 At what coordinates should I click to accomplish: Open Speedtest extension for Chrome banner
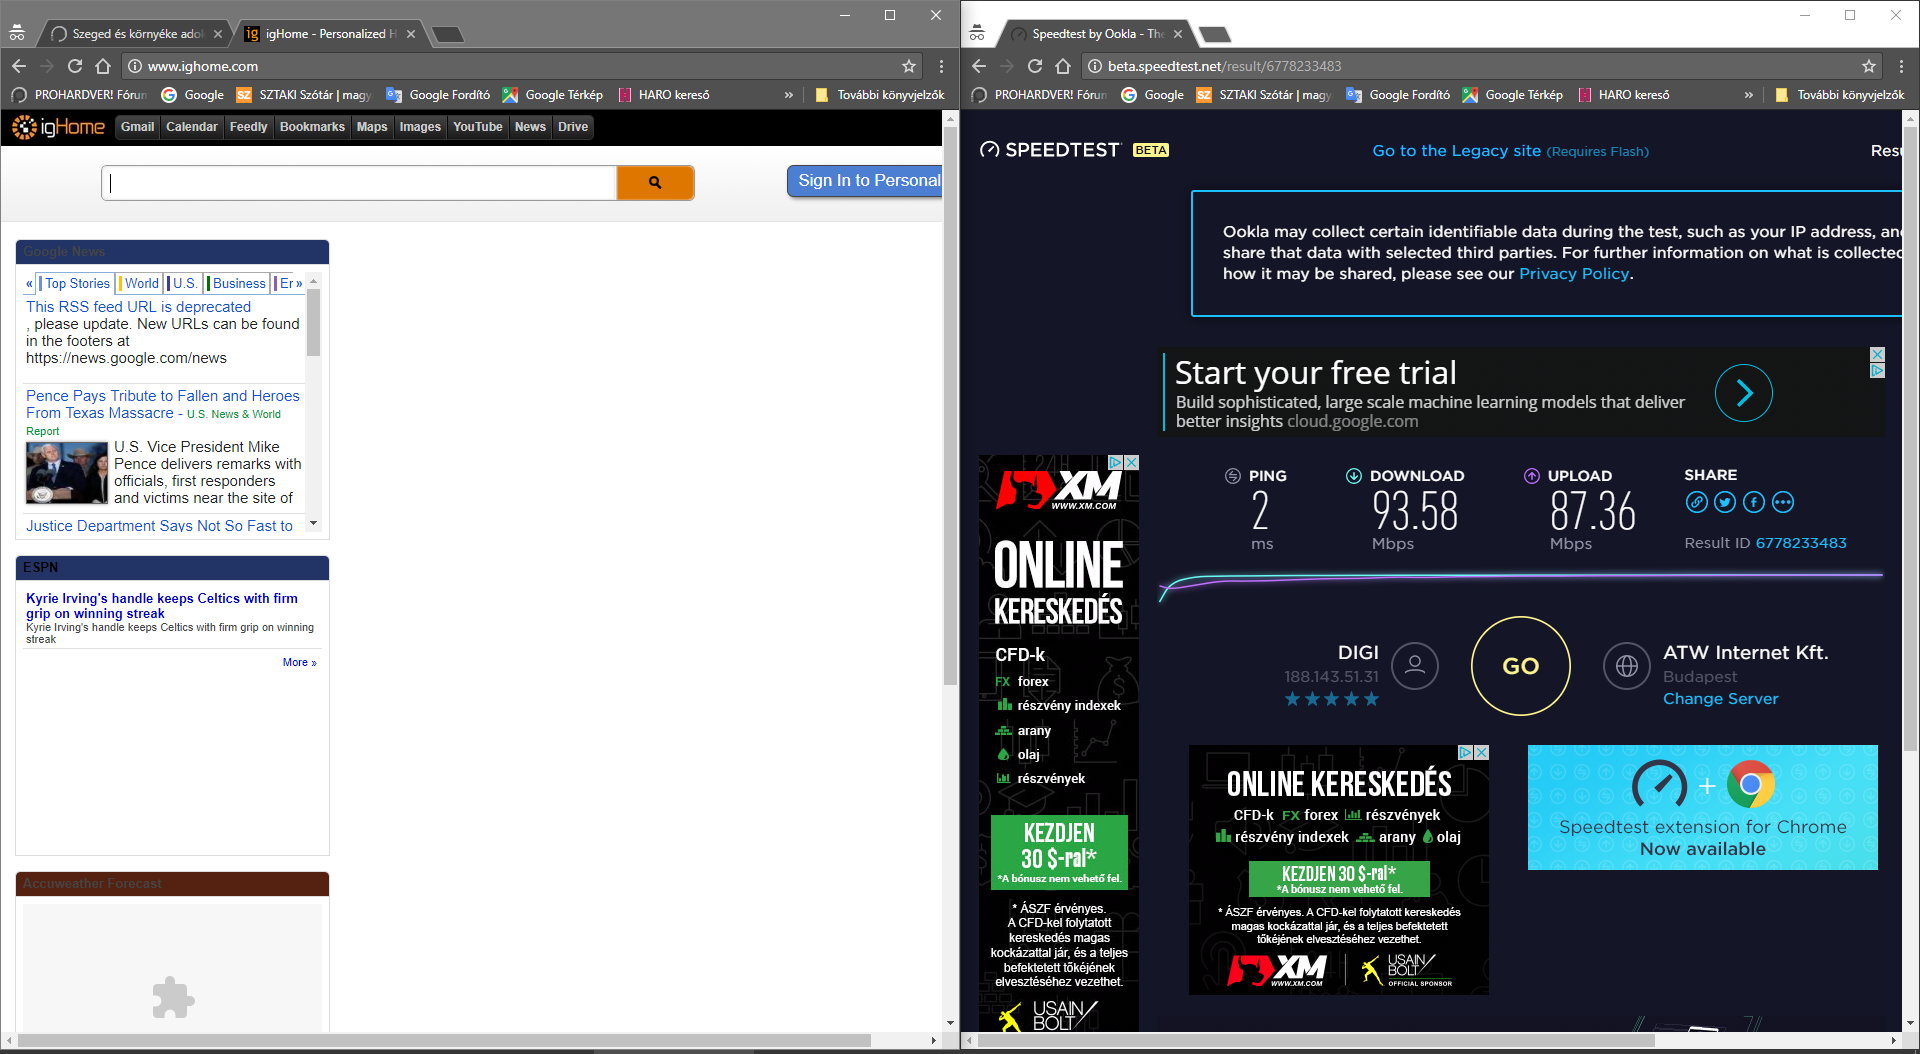pos(1702,807)
